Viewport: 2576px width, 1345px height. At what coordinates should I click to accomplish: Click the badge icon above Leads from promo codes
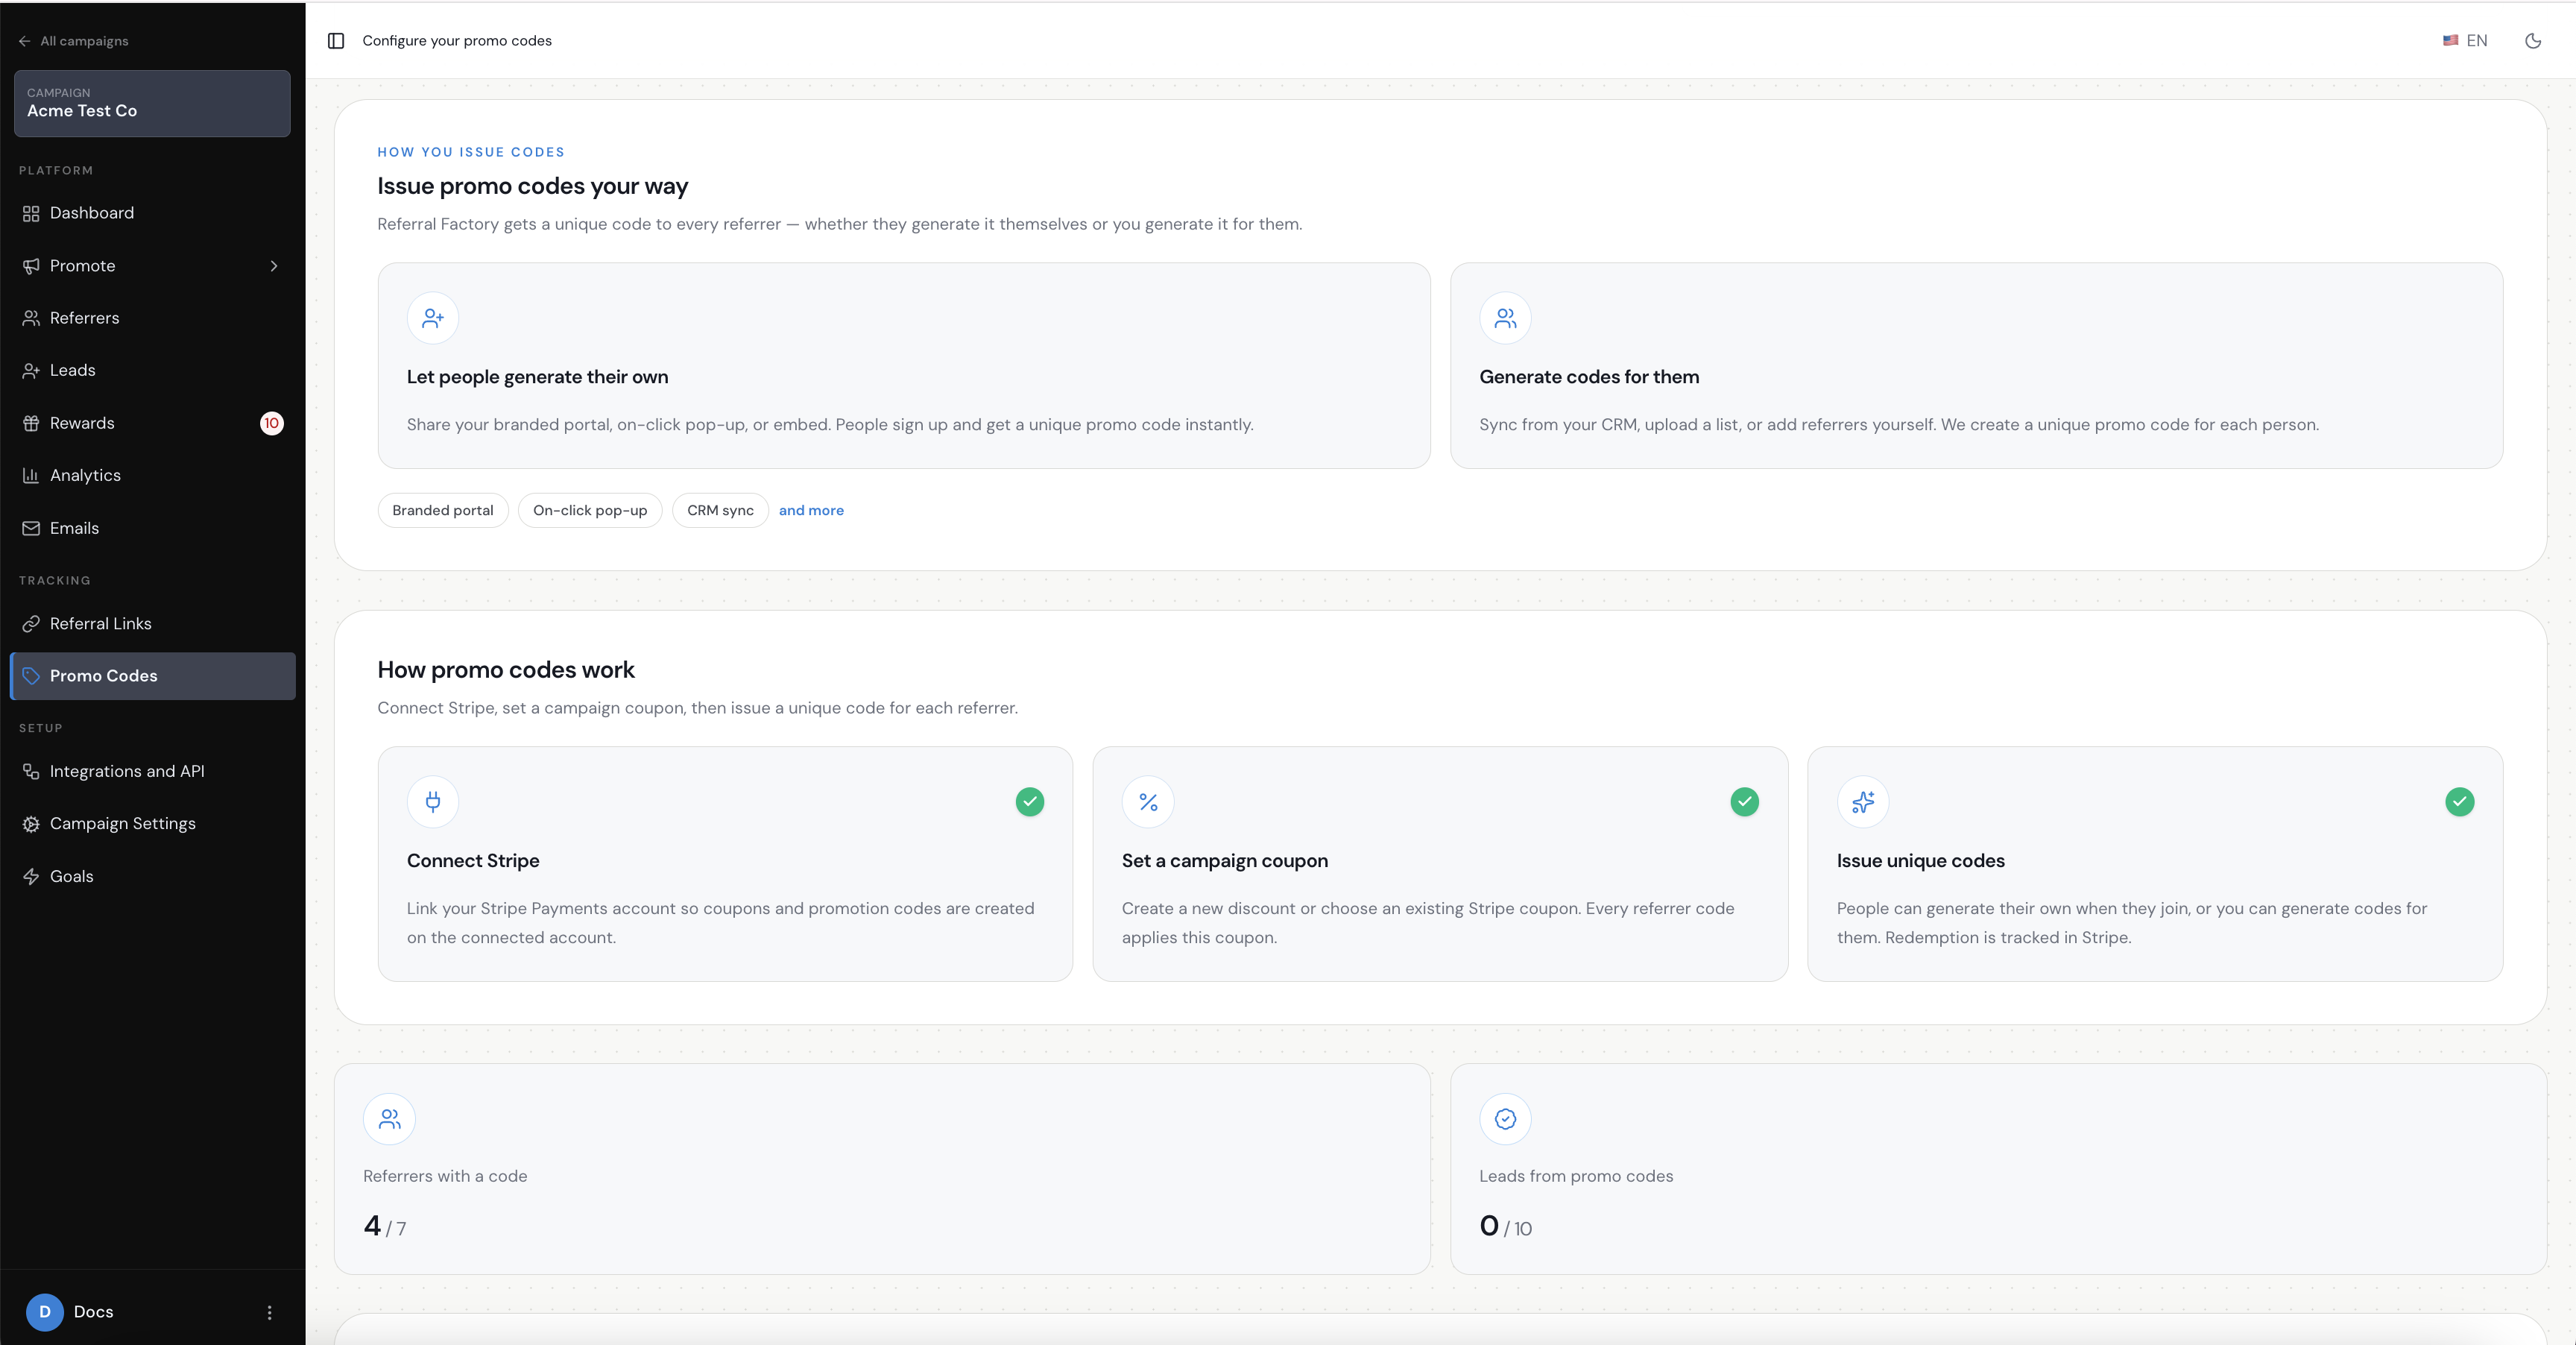click(1505, 1119)
